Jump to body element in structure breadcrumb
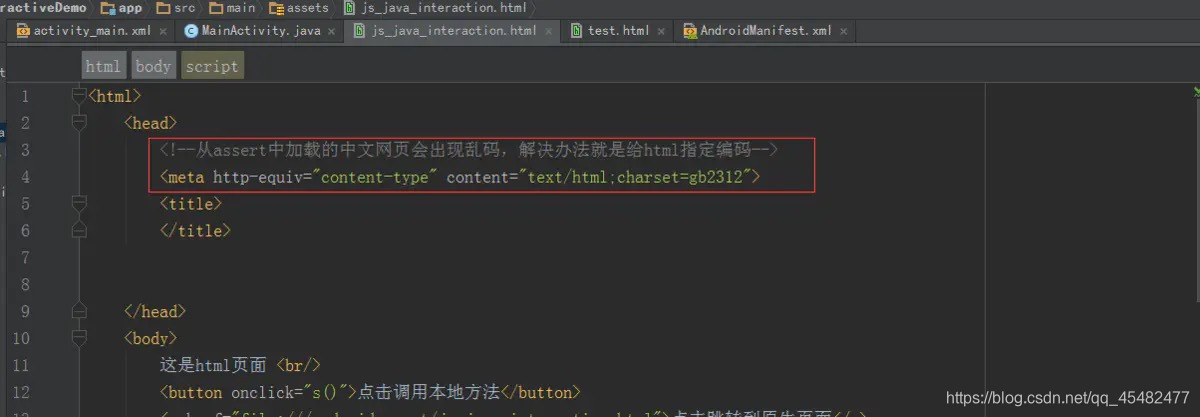This screenshot has width=1200, height=417. click(153, 66)
